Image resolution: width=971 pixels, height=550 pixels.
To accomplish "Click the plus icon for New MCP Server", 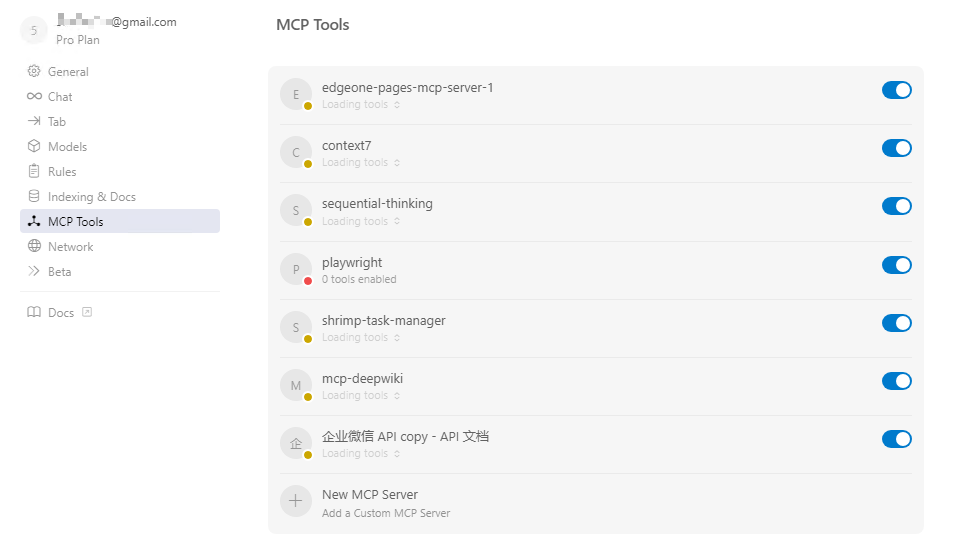I will (296, 502).
